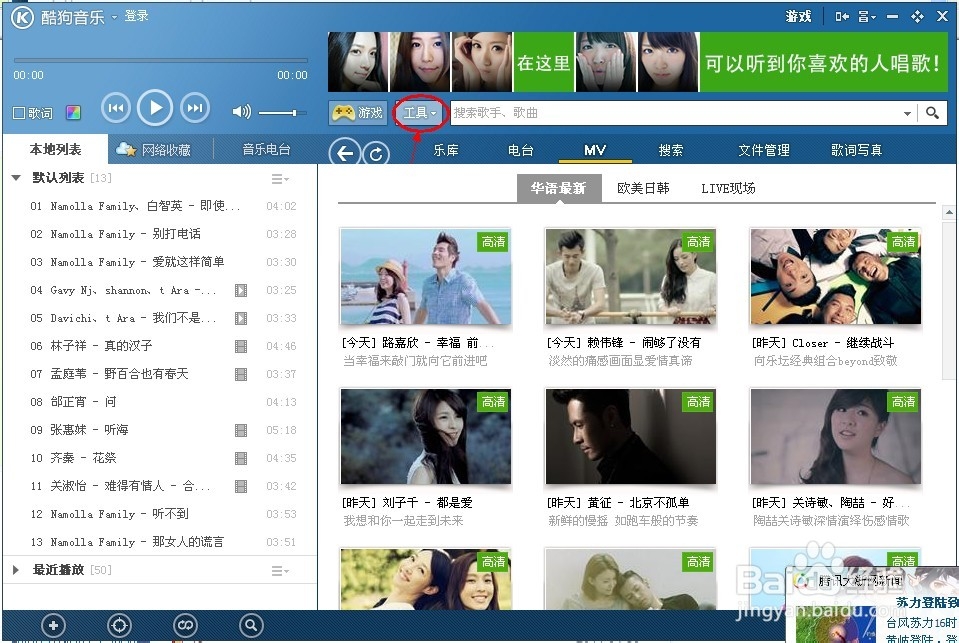
Task: Play the 路嘉欣 幸福 MV thumbnail
Action: (426, 277)
